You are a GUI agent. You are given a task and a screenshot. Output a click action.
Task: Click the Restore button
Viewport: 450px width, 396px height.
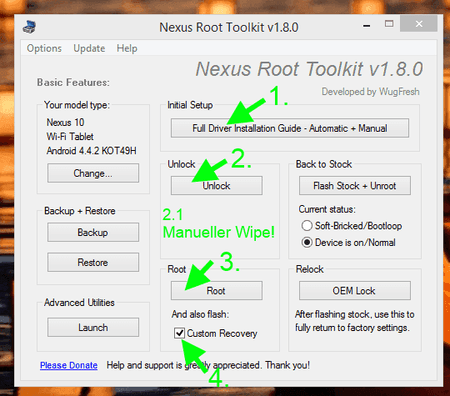(93, 262)
